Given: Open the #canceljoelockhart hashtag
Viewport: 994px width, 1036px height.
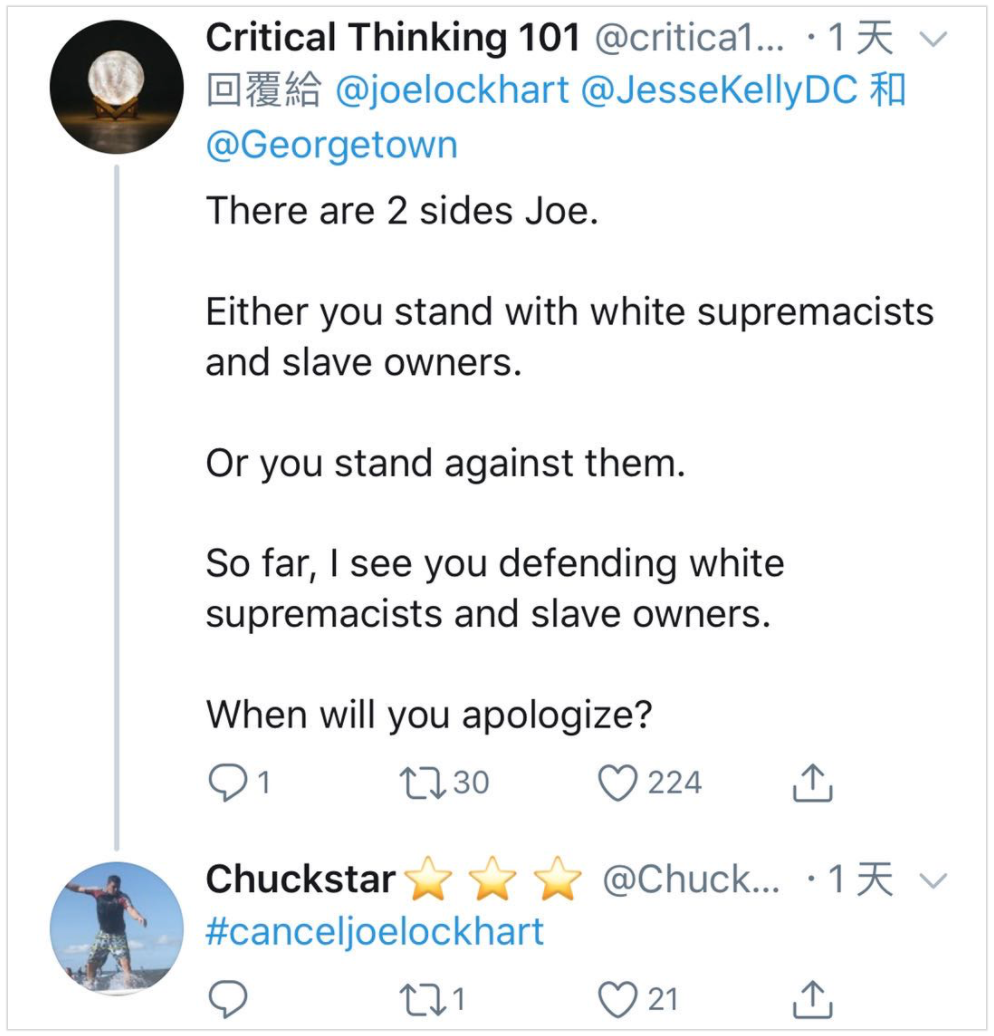Looking at the screenshot, I should point(375,932).
